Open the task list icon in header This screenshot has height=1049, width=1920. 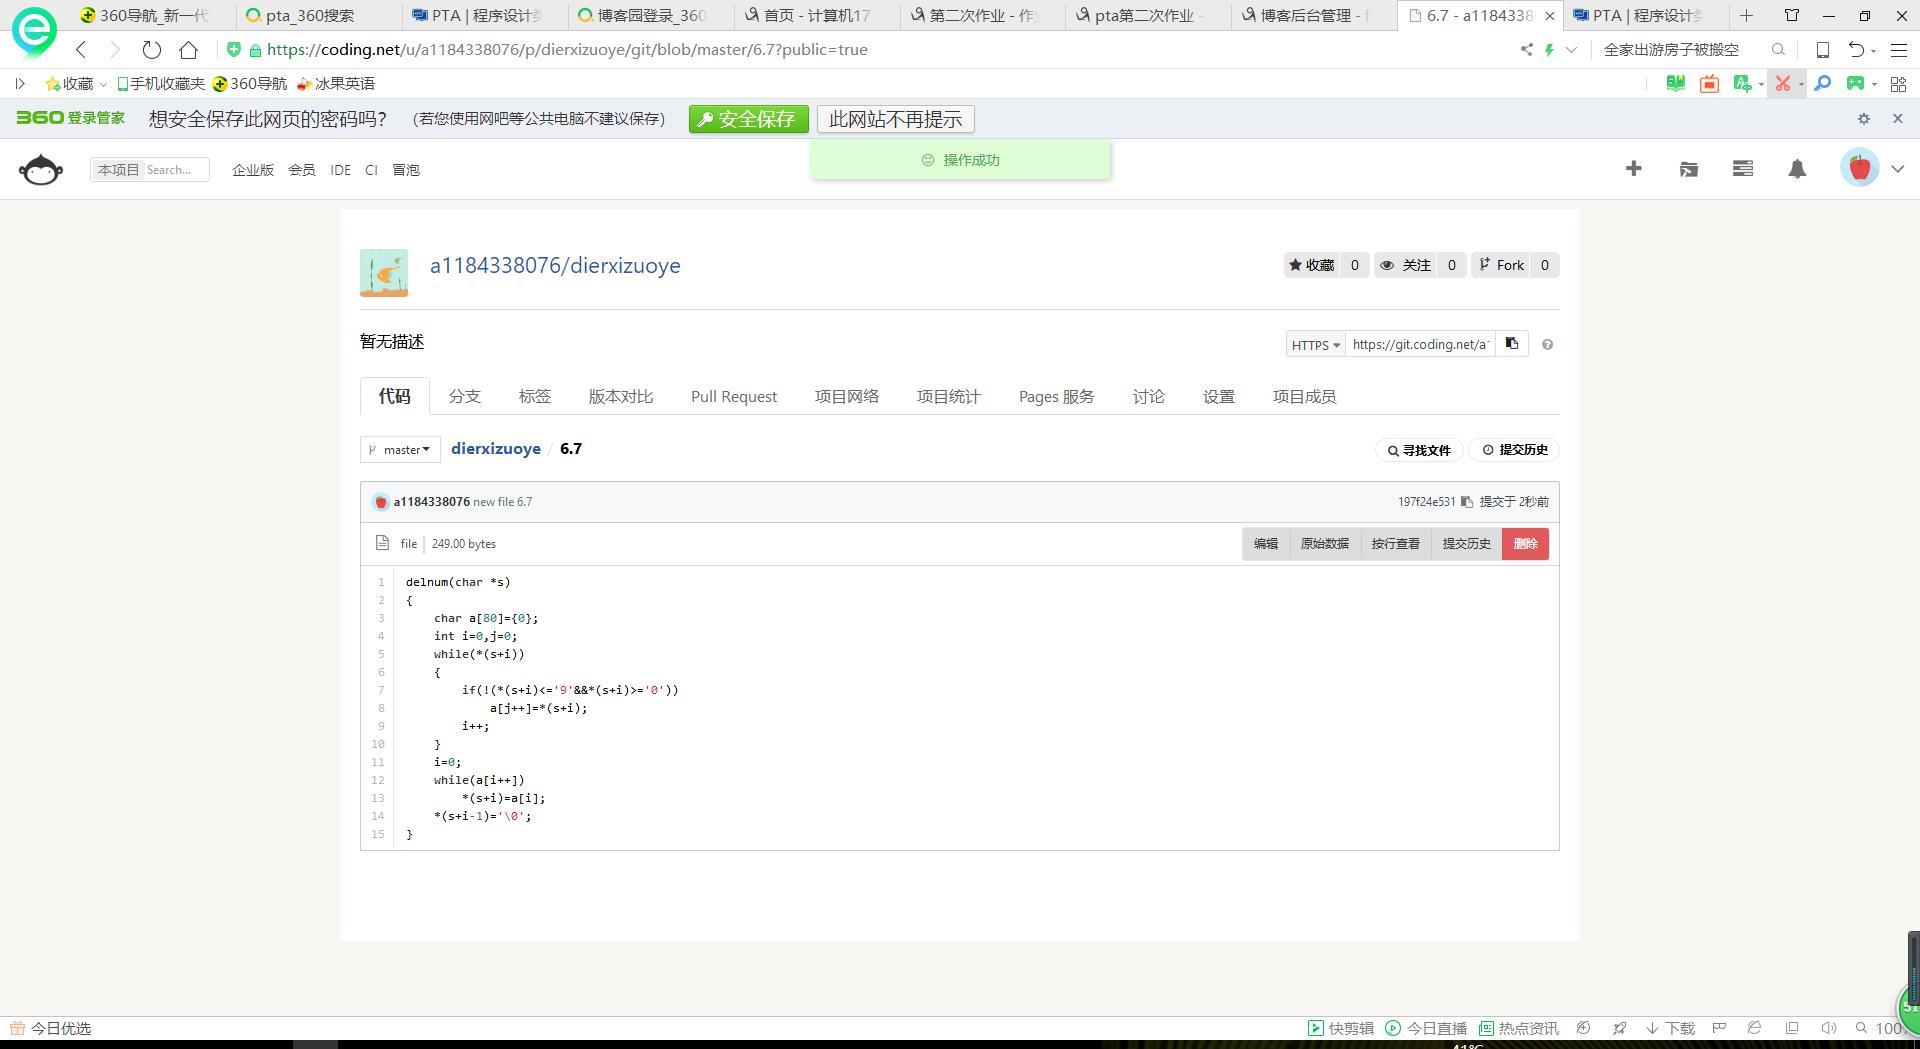(x=1743, y=169)
